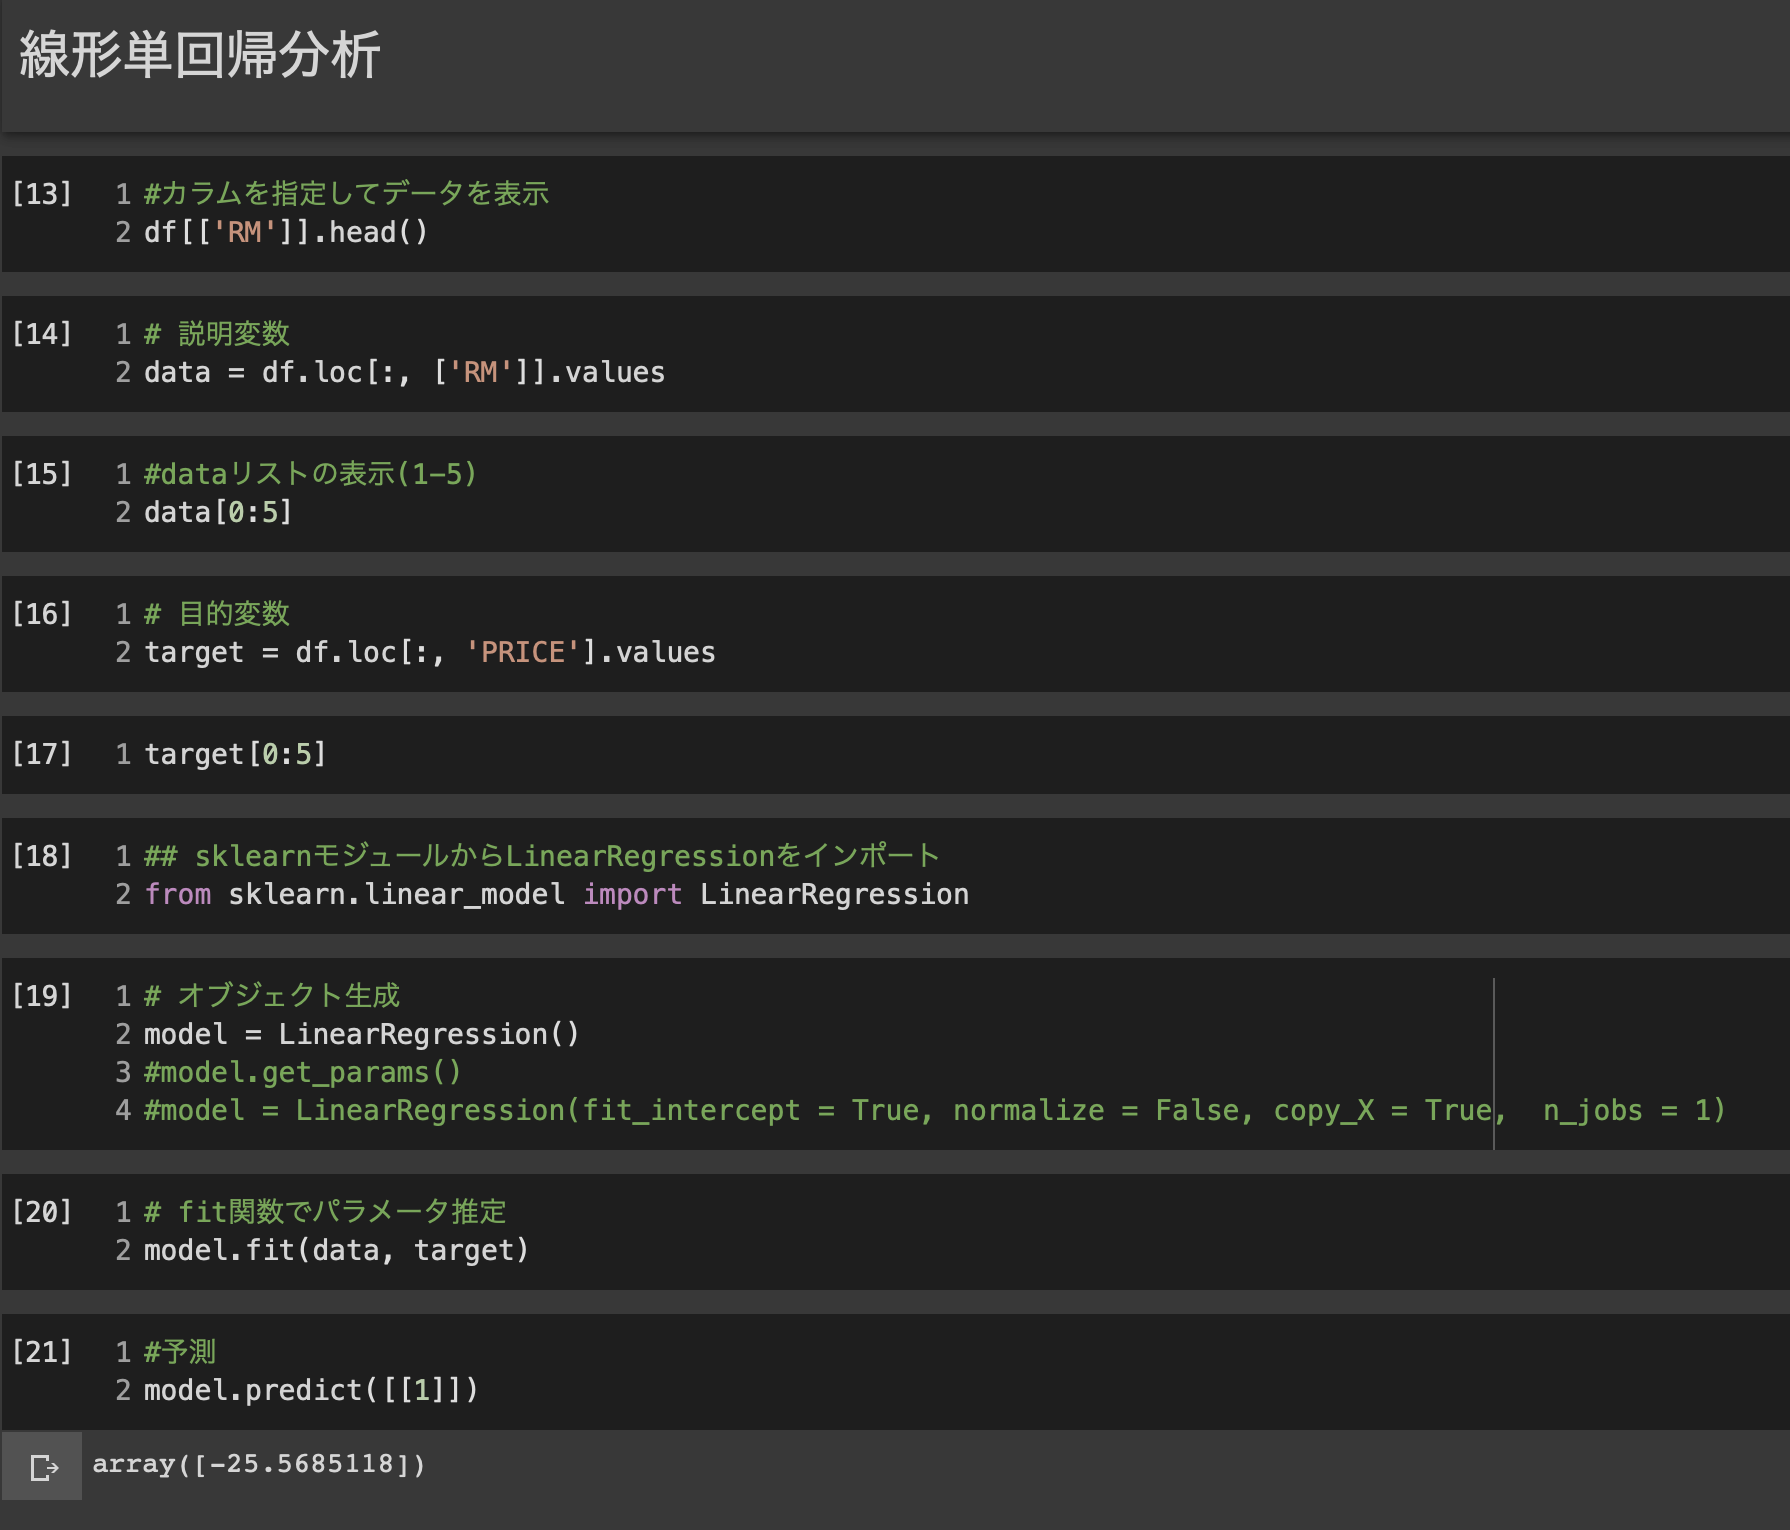The height and width of the screenshot is (1530, 1790).
Task: Run cell [21] via its execution counter
Action: click(x=42, y=1351)
